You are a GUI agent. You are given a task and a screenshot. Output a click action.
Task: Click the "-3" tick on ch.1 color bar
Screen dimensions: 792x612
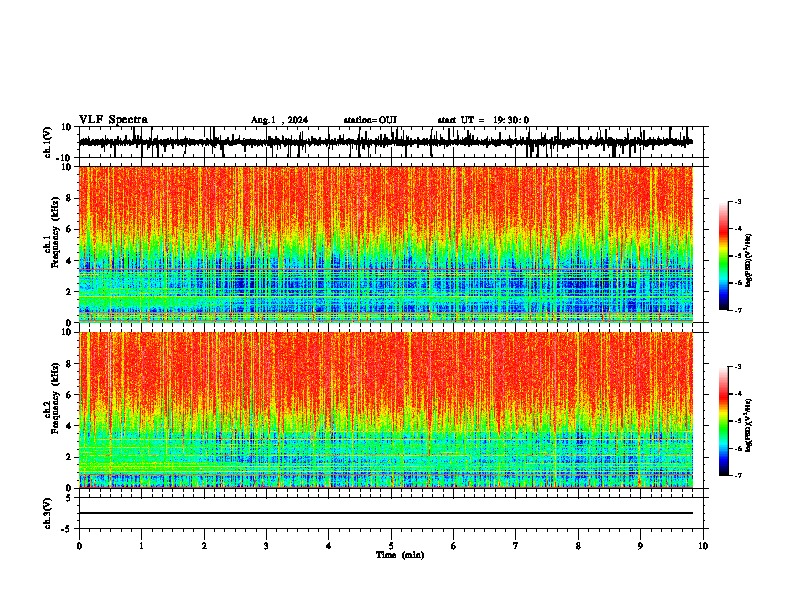coord(737,201)
